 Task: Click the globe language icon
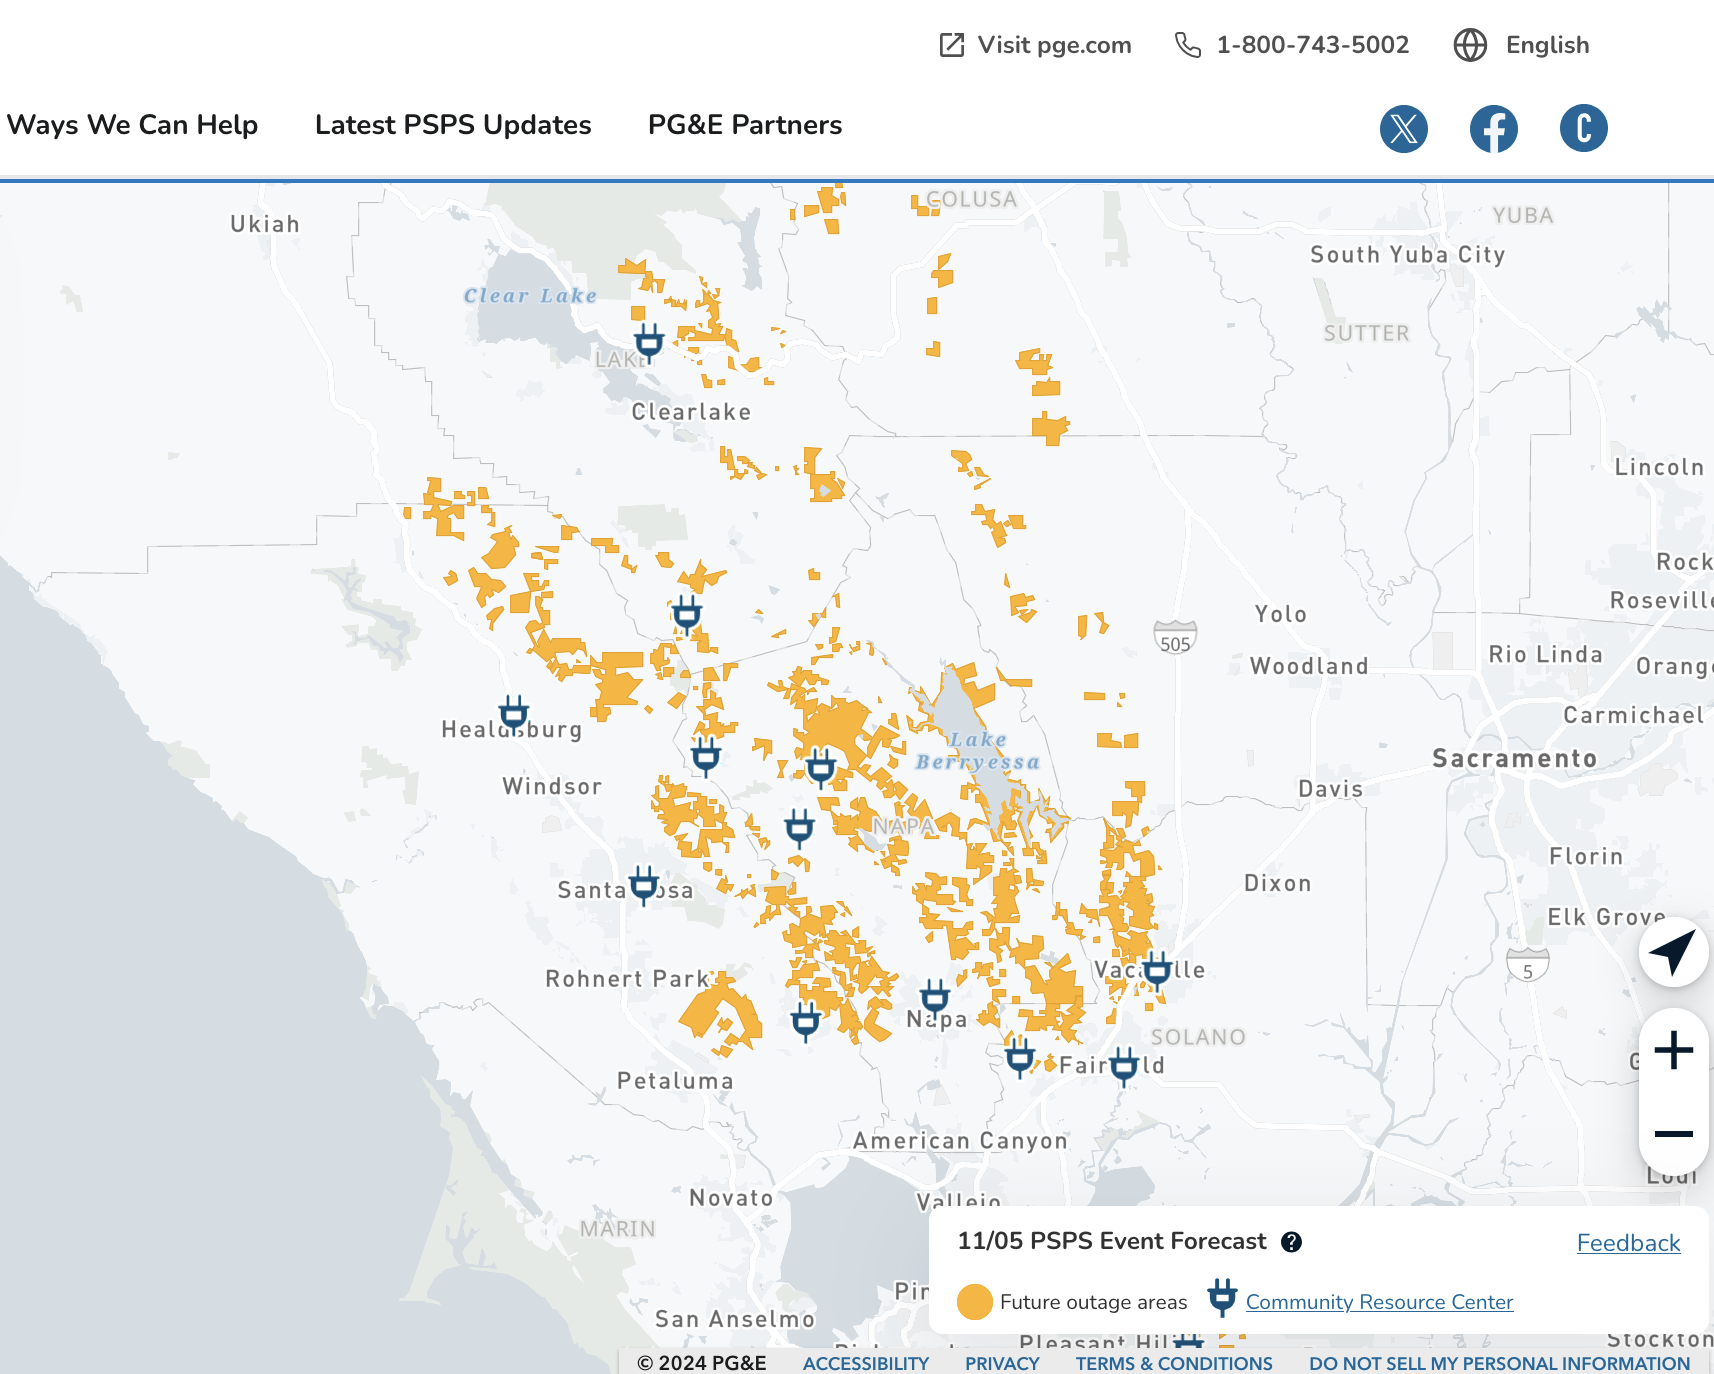click(1470, 45)
